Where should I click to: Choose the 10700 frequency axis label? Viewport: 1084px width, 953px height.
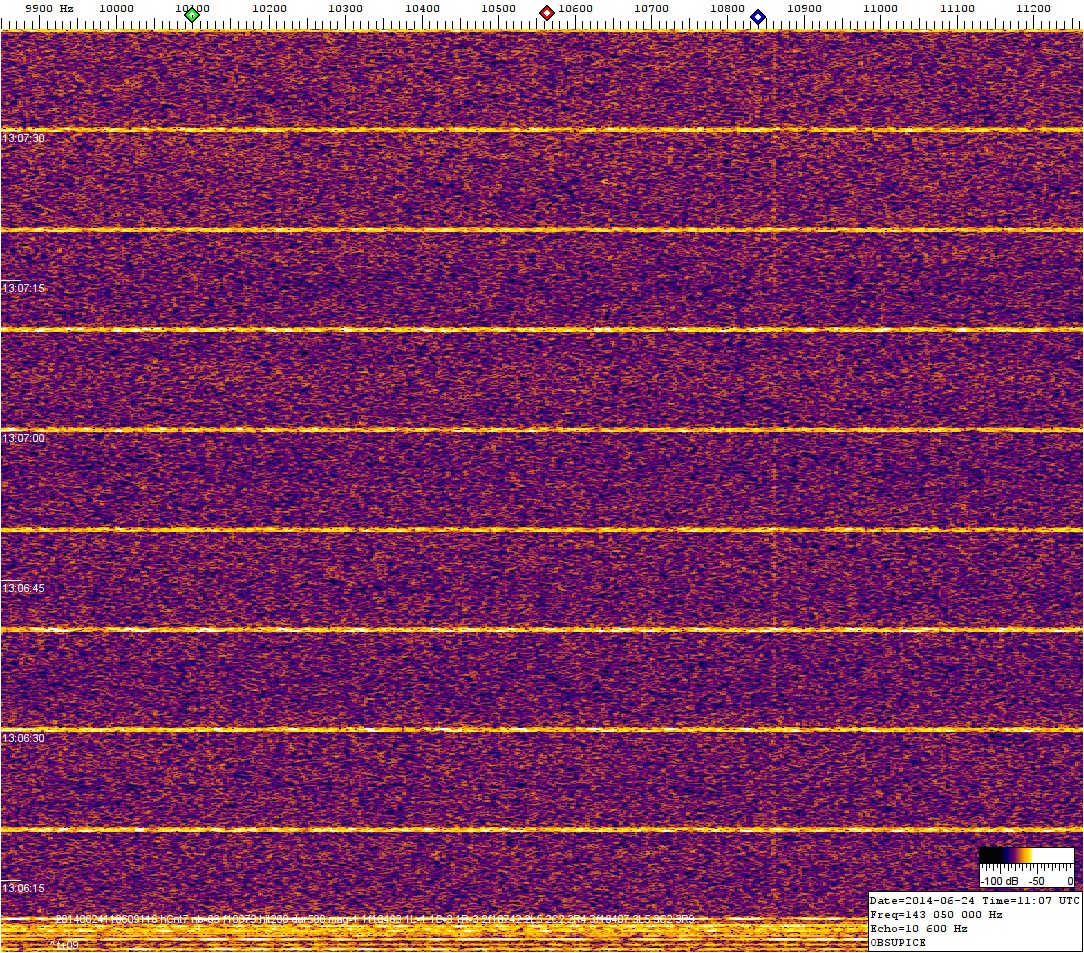(651, 8)
